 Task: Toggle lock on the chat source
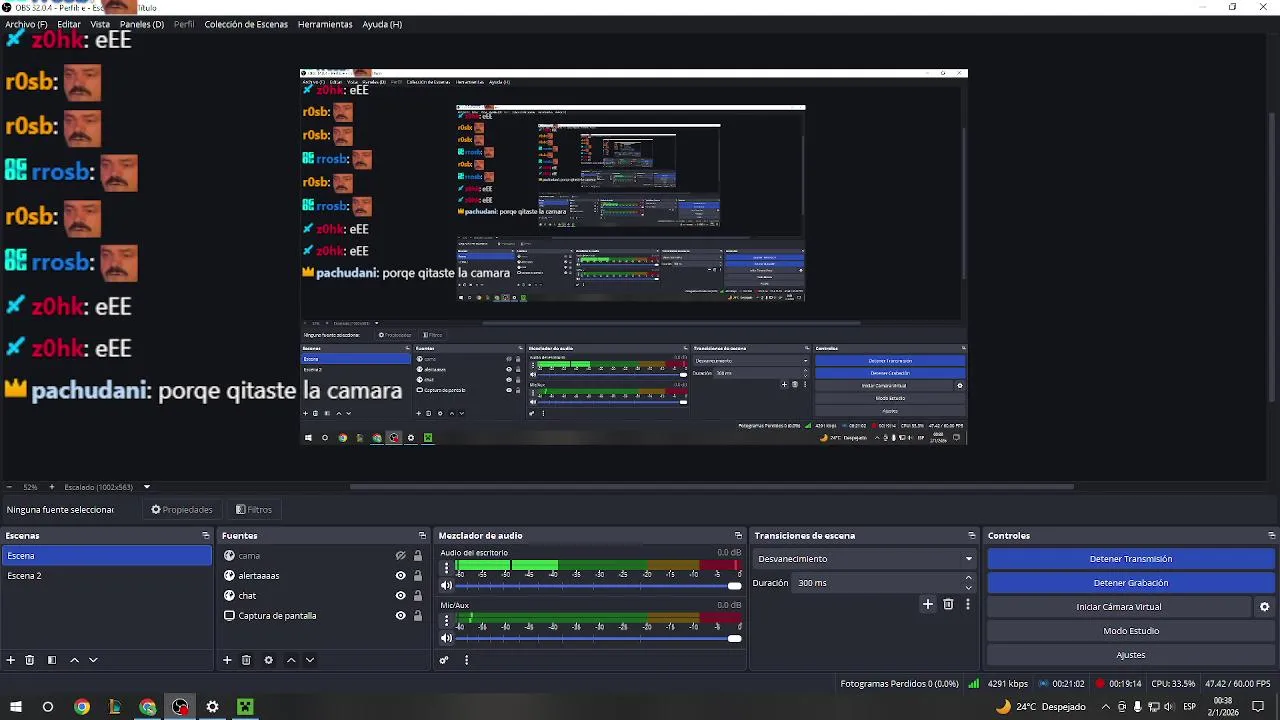(x=418, y=596)
